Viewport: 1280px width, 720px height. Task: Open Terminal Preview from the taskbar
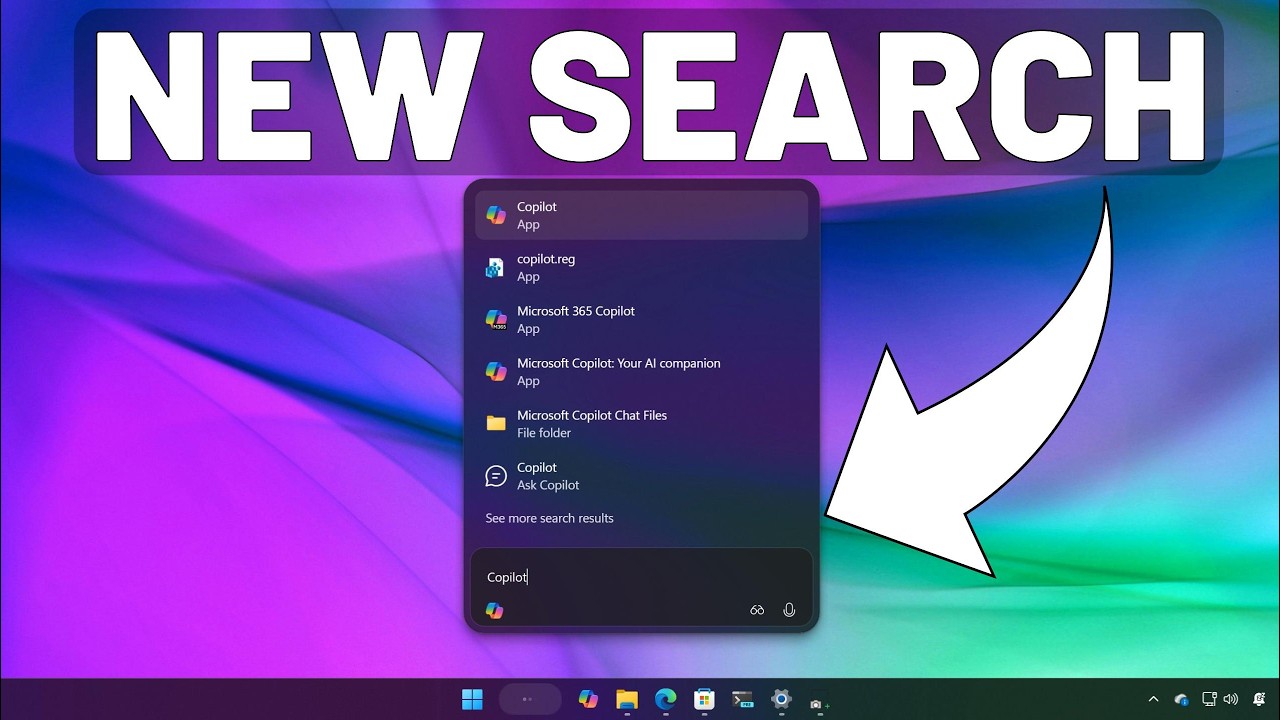point(742,699)
